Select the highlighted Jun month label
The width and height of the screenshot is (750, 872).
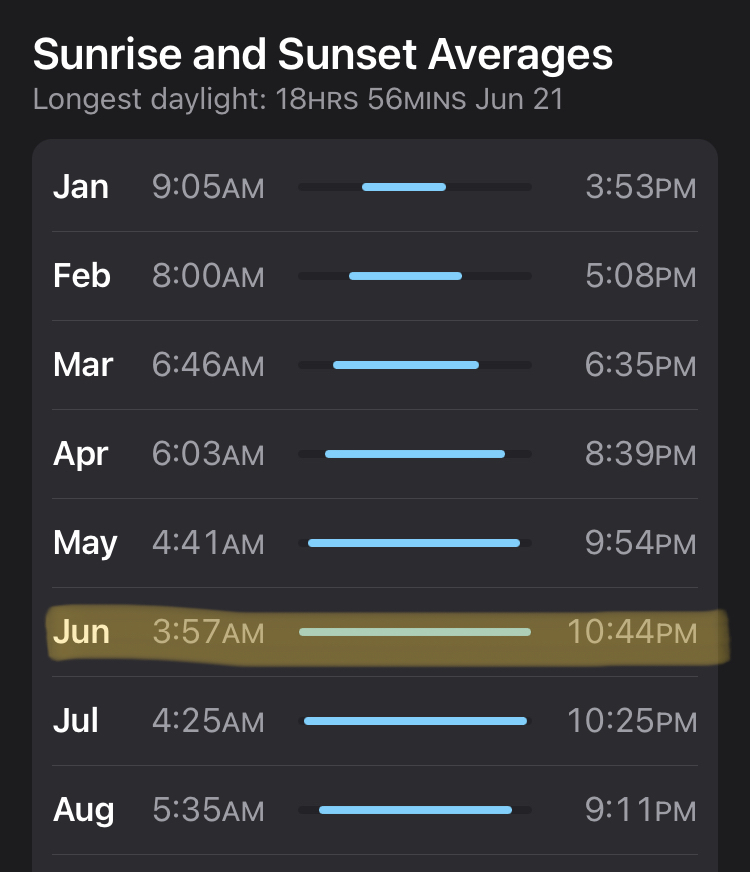pyautogui.click(x=81, y=632)
